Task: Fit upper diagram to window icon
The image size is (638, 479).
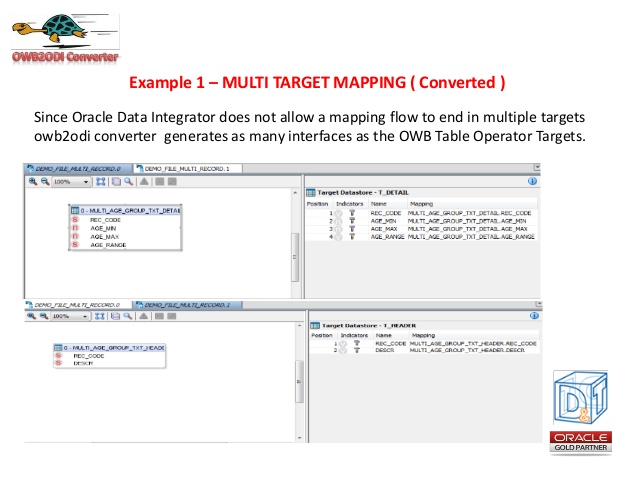Action: click(101, 182)
